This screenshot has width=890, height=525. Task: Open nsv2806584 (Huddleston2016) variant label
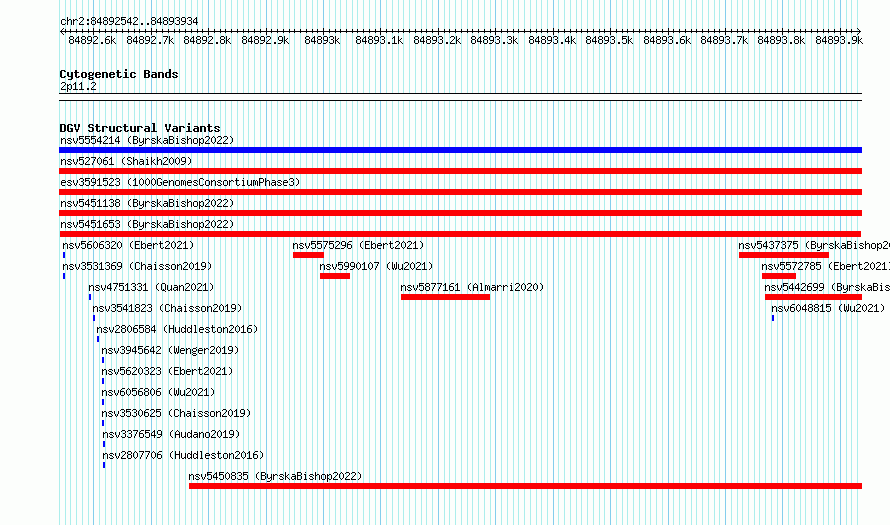coord(177,329)
